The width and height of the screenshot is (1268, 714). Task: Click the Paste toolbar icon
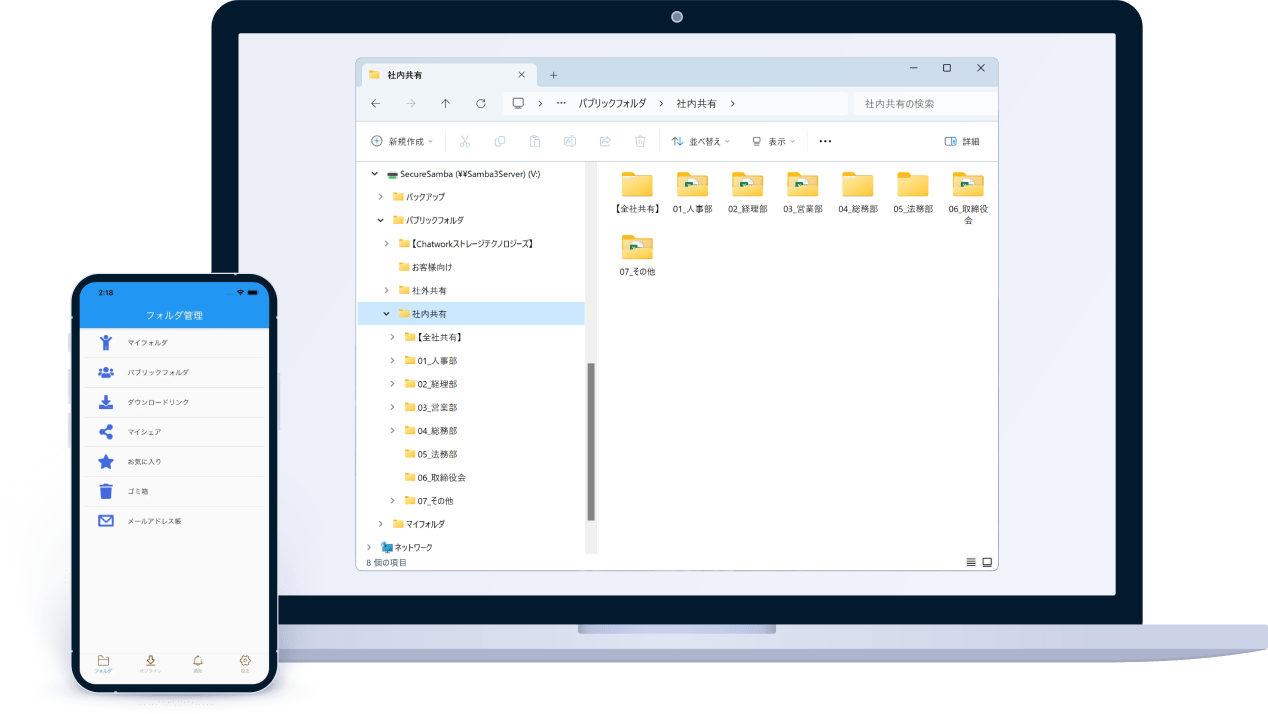(535, 141)
